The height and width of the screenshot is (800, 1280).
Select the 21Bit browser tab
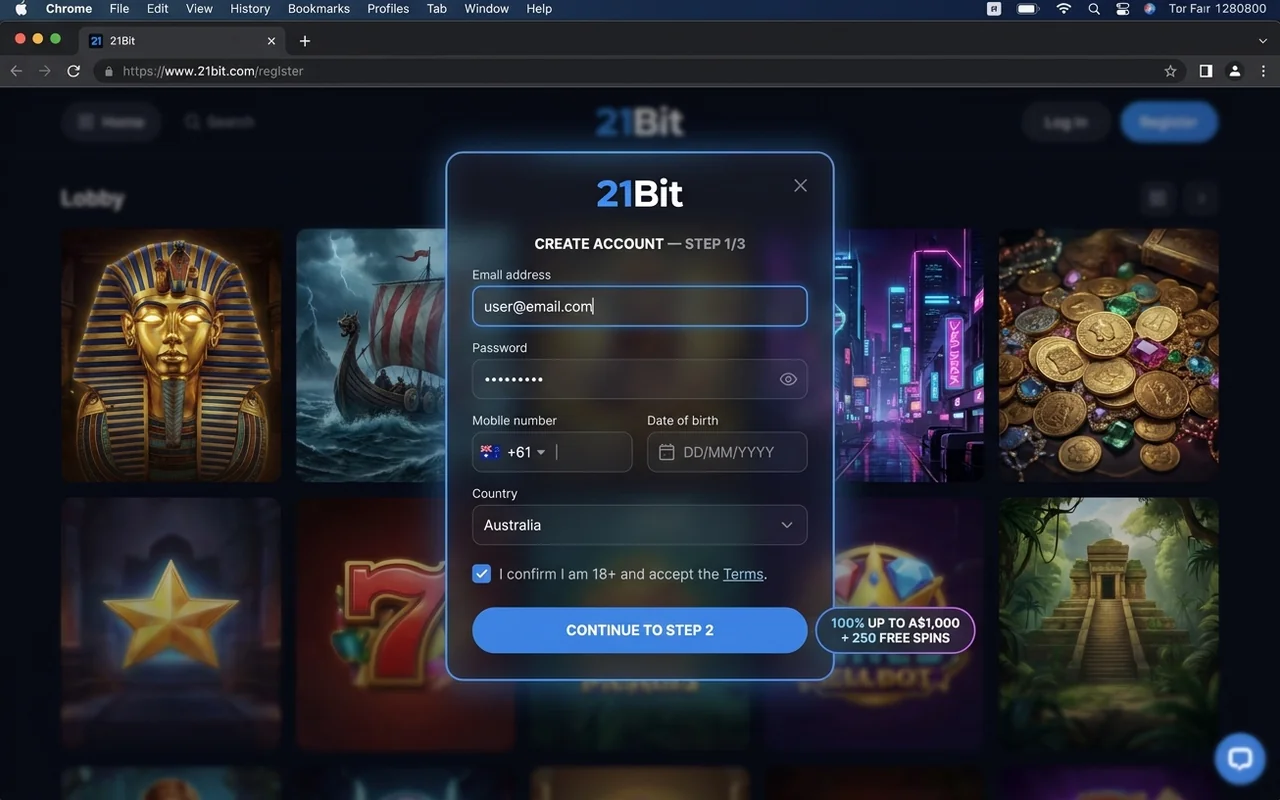coord(182,41)
